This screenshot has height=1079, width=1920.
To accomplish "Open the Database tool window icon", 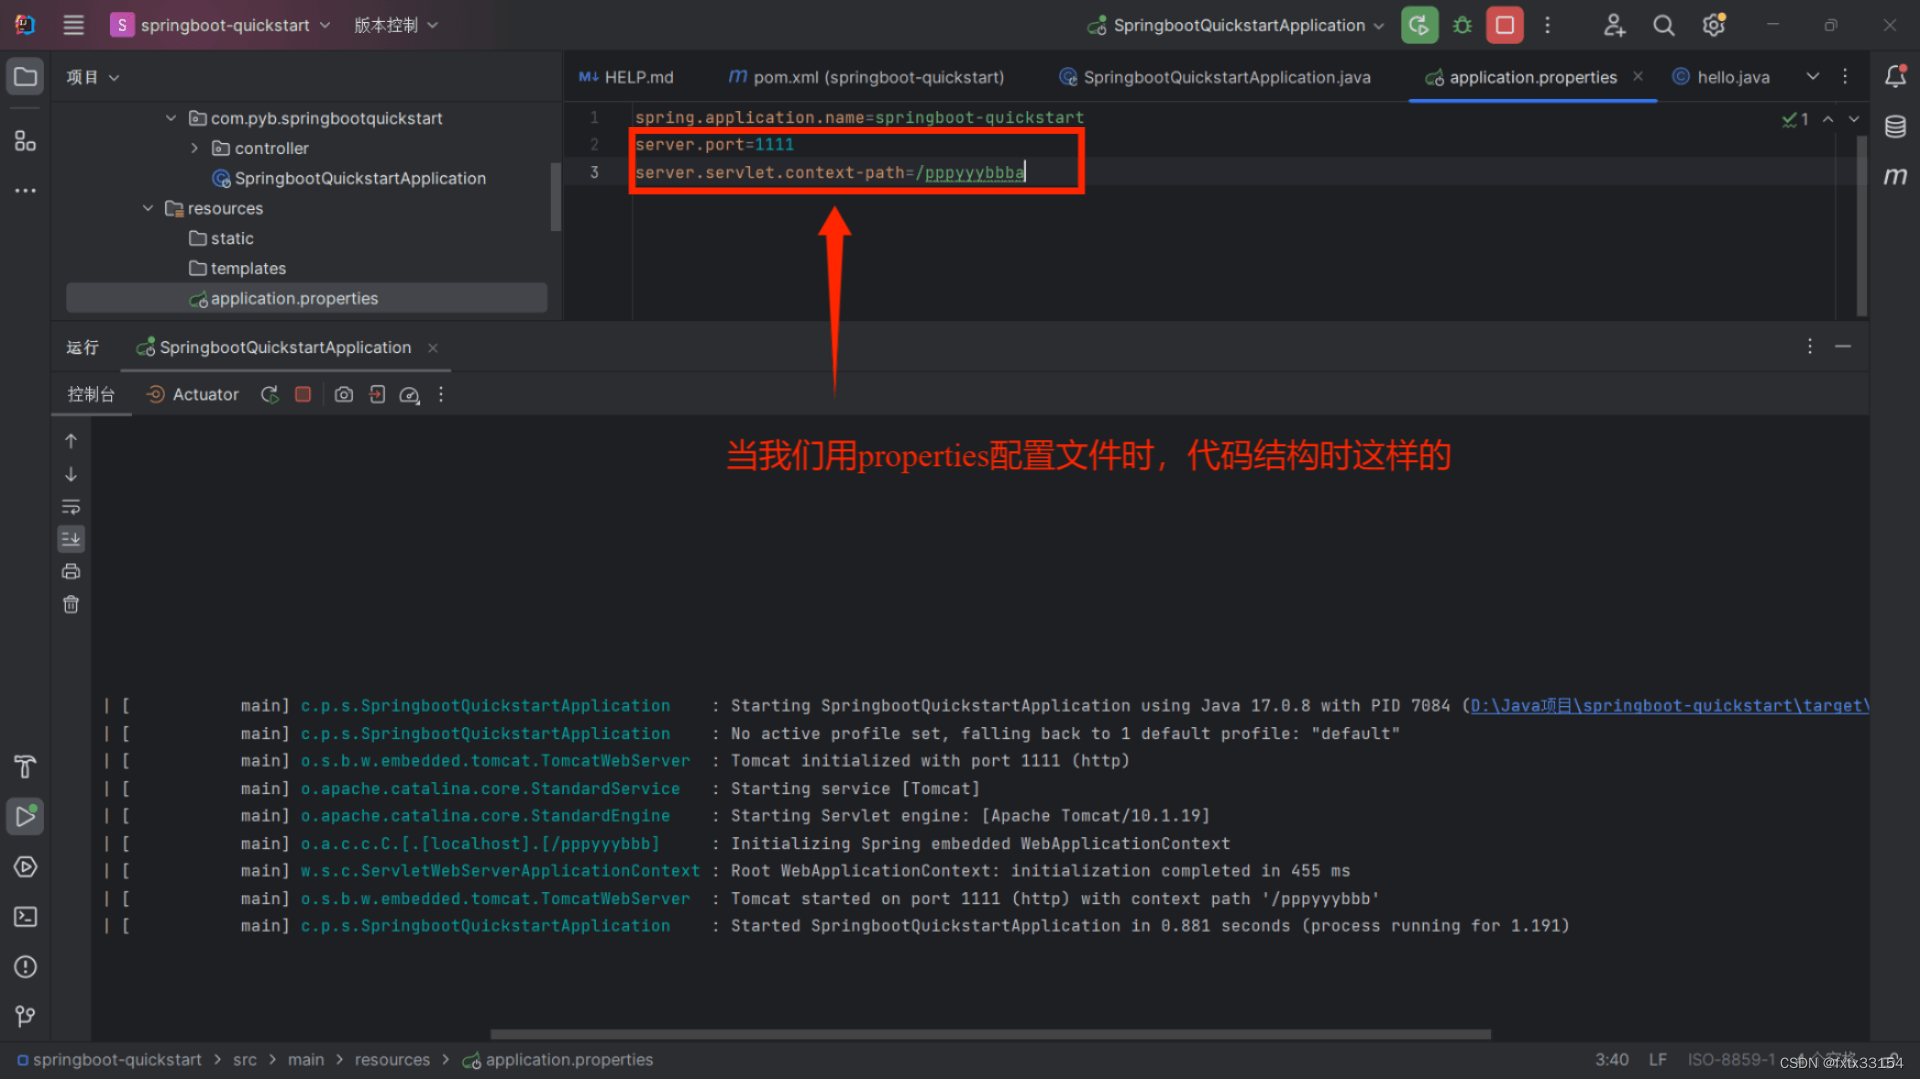I will pyautogui.click(x=1896, y=127).
